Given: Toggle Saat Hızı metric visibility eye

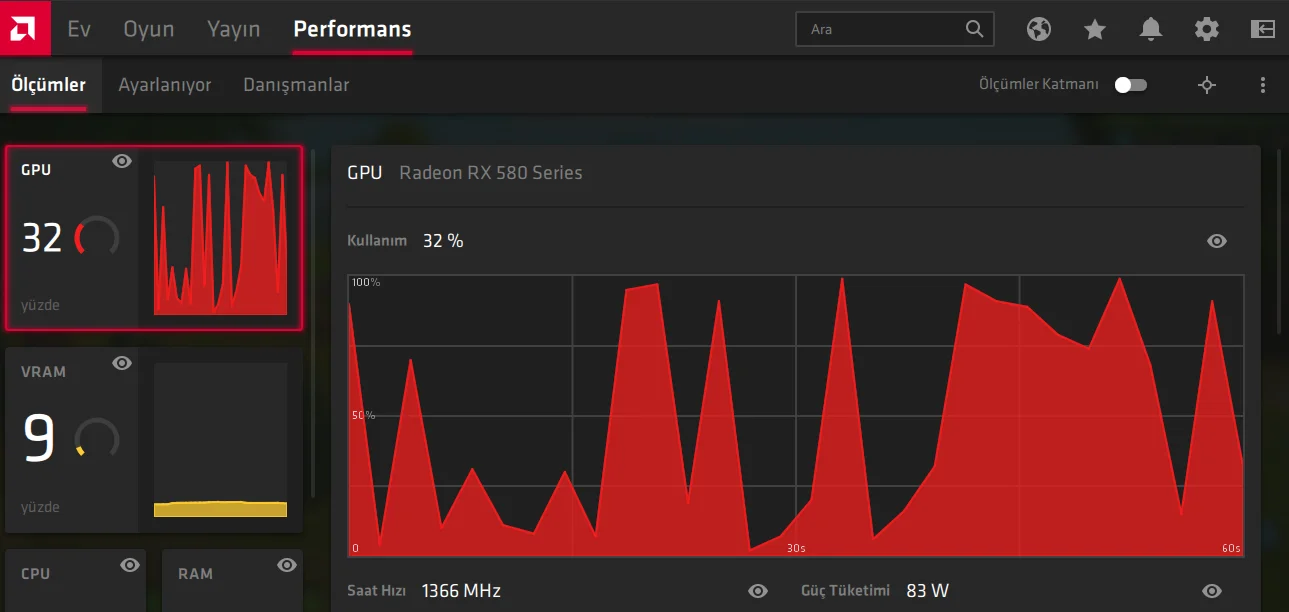Looking at the screenshot, I should 758,591.
